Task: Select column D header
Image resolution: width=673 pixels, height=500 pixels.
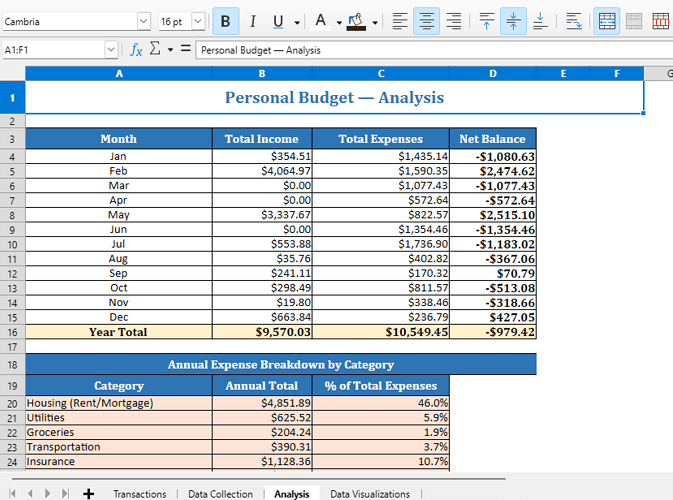Action: [x=493, y=73]
